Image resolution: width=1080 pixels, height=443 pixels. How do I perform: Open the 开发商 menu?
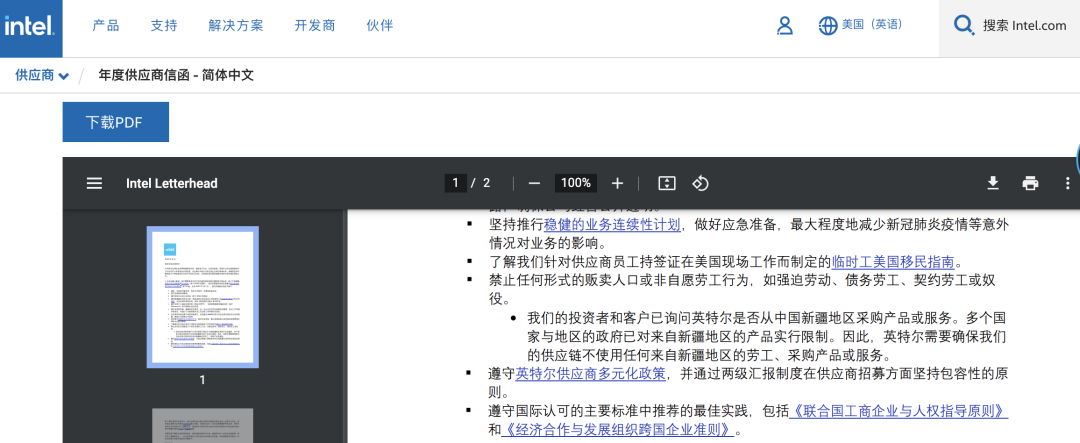point(315,25)
